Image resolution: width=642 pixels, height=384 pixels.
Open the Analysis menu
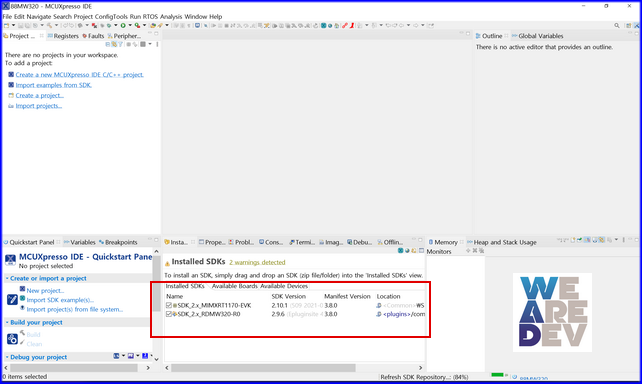pyautogui.click(x=171, y=16)
